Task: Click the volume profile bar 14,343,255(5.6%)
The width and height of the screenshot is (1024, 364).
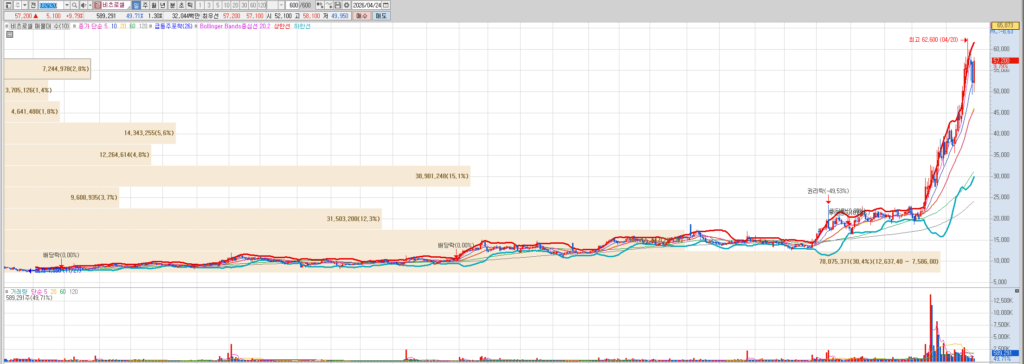Action: coord(89,133)
